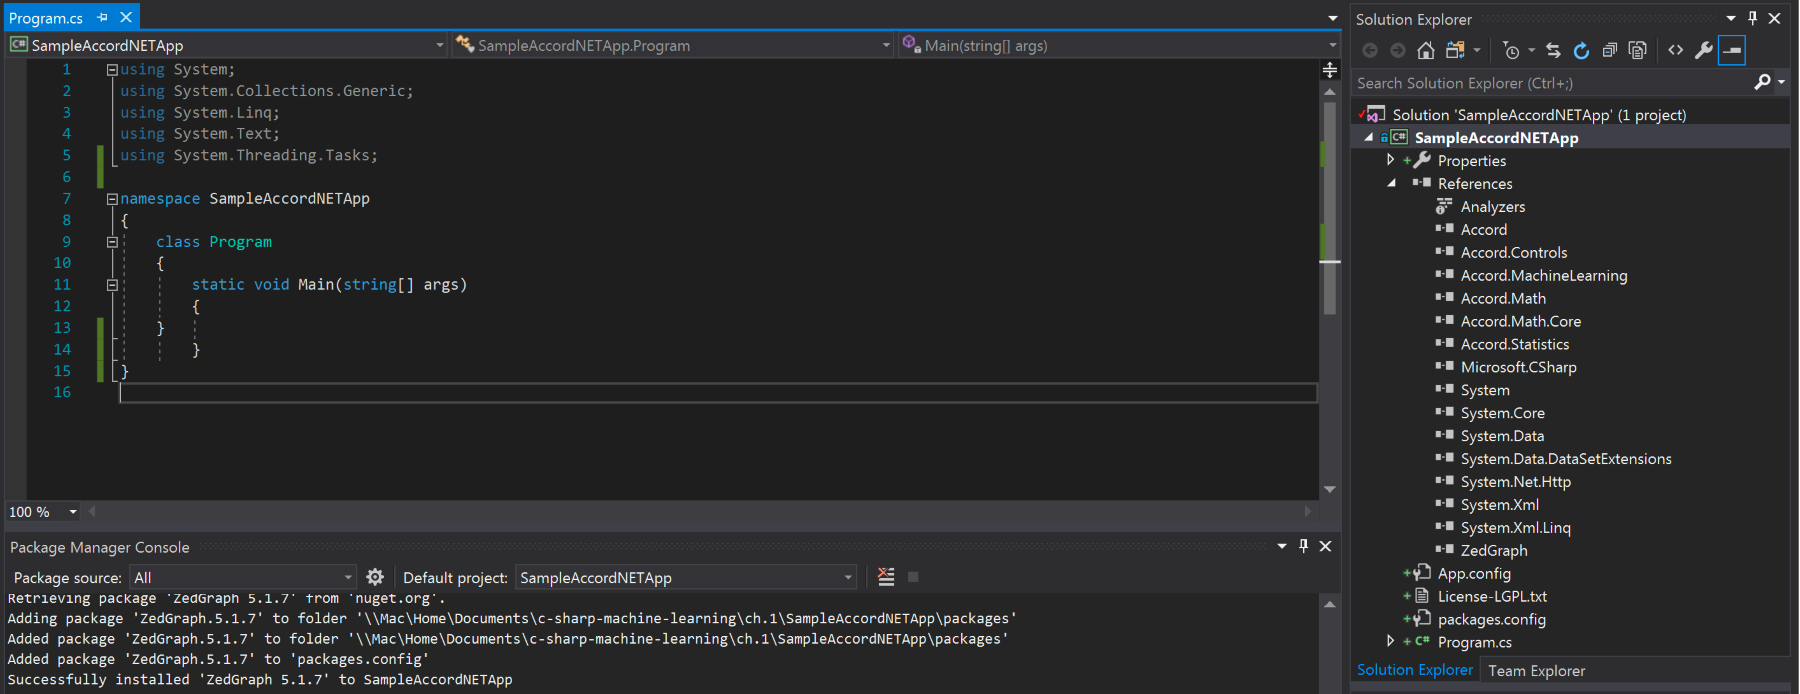Viewport: 1800px width, 694px height.
Task: Collapse the Main method block
Action: [x=112, y=285]
